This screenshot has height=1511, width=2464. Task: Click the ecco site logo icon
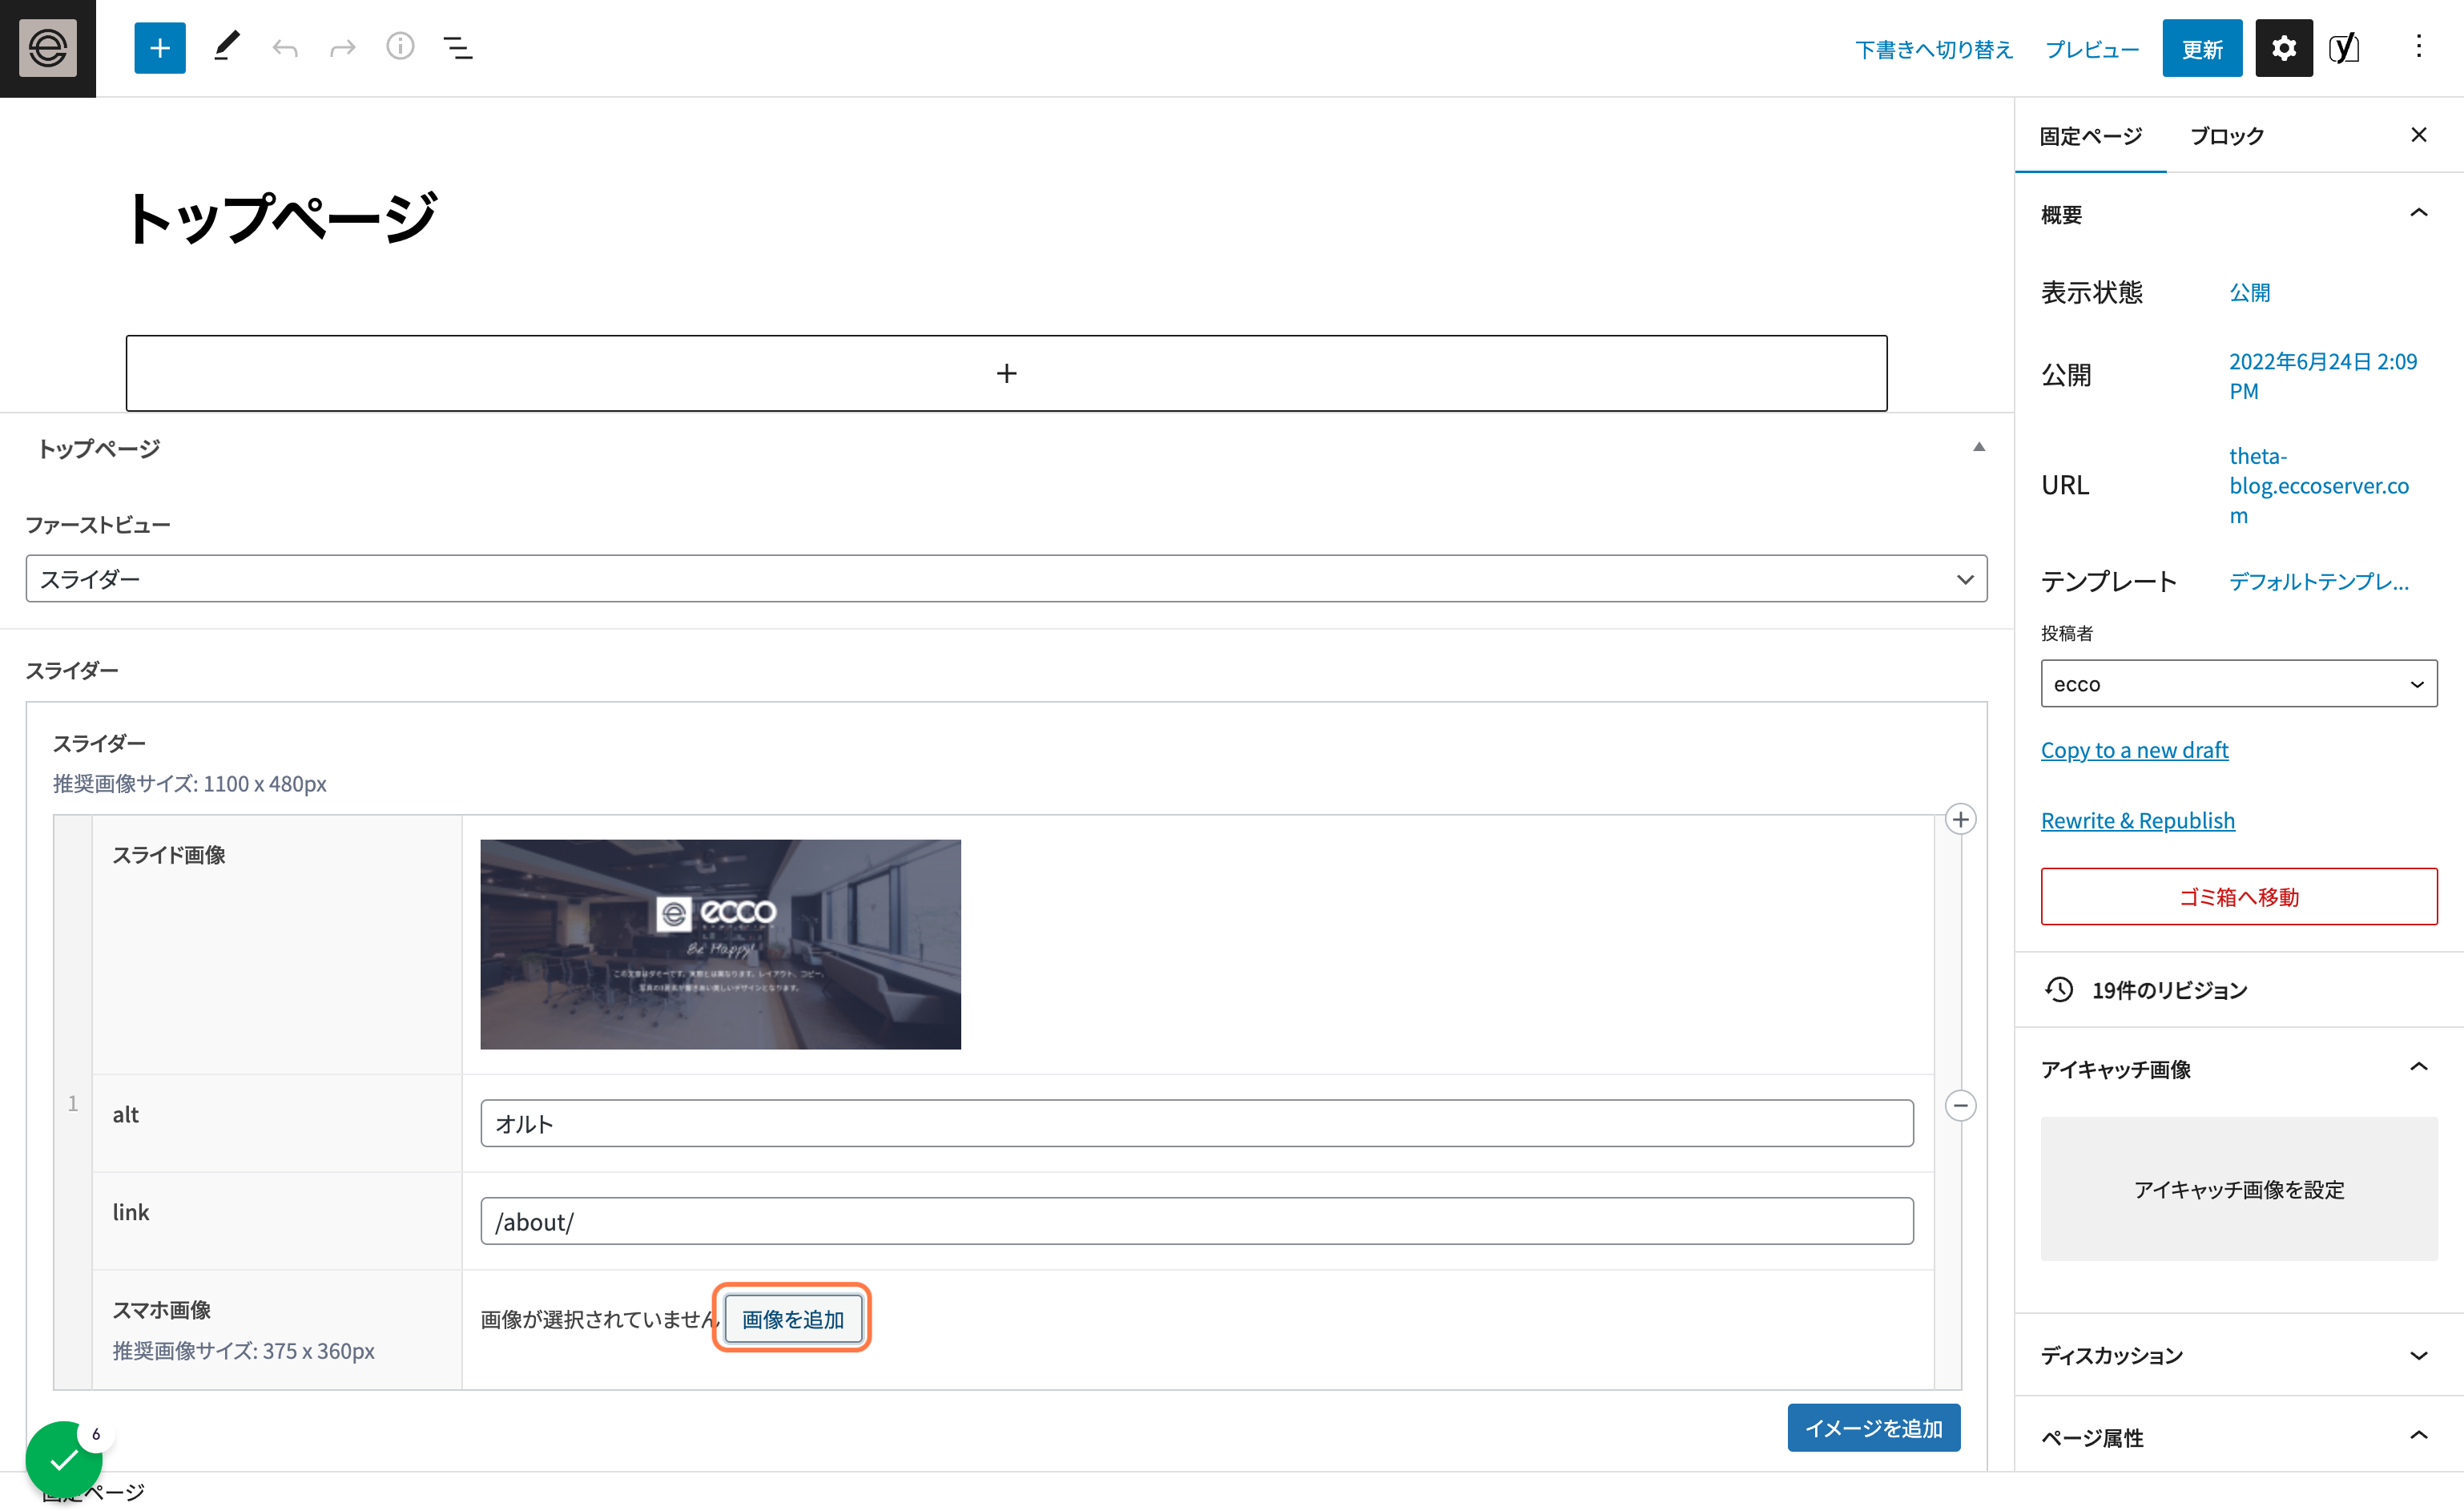[47, 48]
